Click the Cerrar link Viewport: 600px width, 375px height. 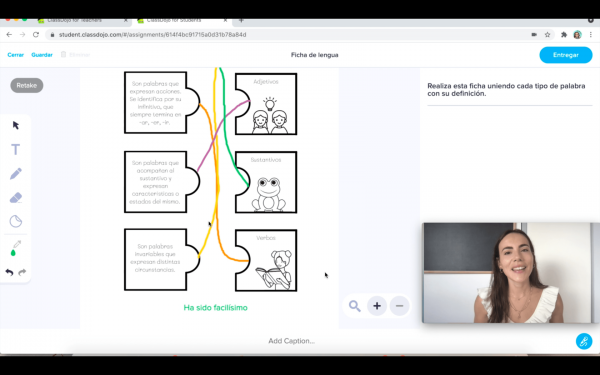(16, 55)
